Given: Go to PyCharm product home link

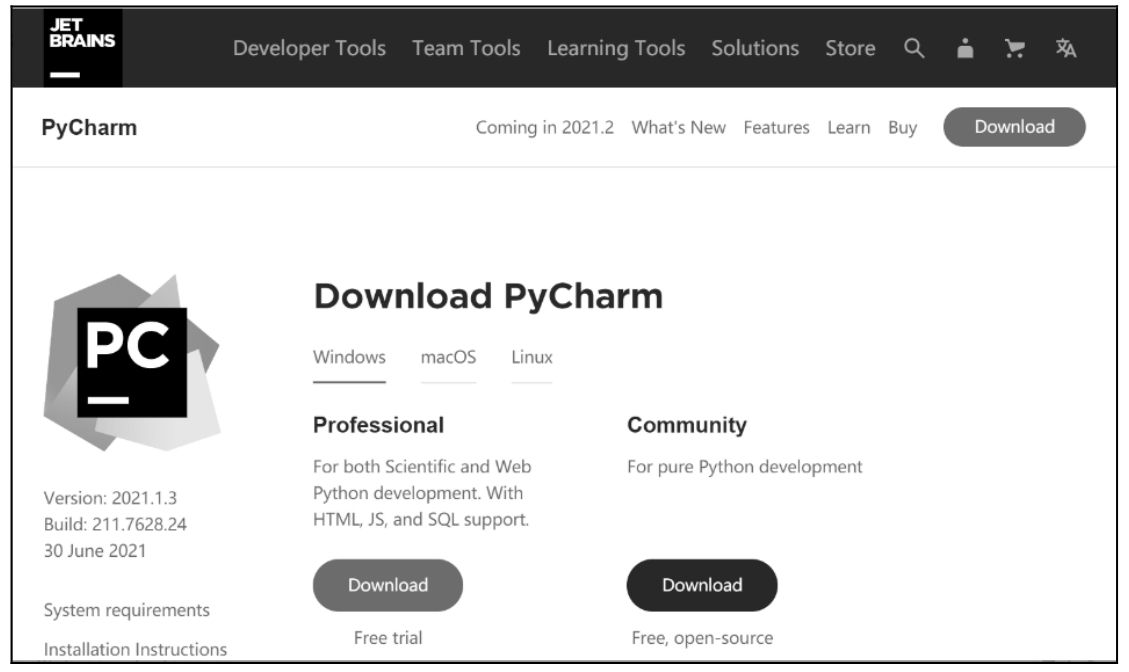Looking at the screenshot, I should pyautogui.click(x=89, y=127).
